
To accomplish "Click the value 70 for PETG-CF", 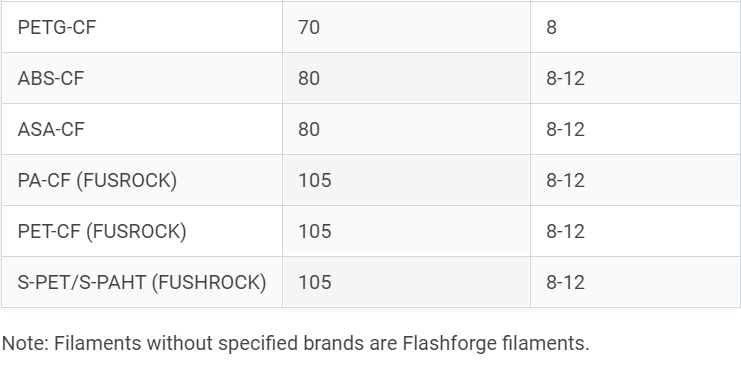I will tap(309, 27).
